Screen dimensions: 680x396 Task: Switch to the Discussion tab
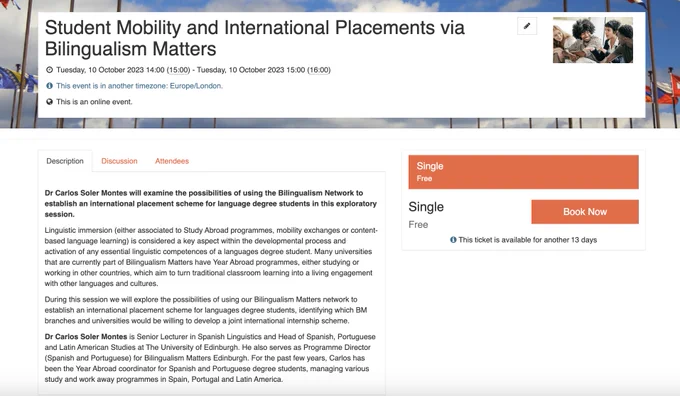tap(119, 161)
